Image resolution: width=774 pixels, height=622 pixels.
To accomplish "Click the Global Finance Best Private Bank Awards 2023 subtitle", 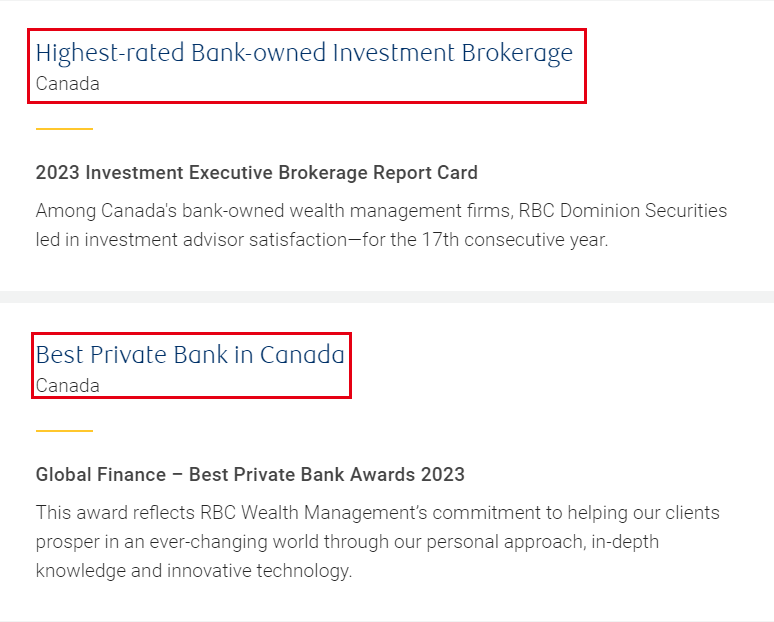I will pyautogui.click(x=250, y=474).
